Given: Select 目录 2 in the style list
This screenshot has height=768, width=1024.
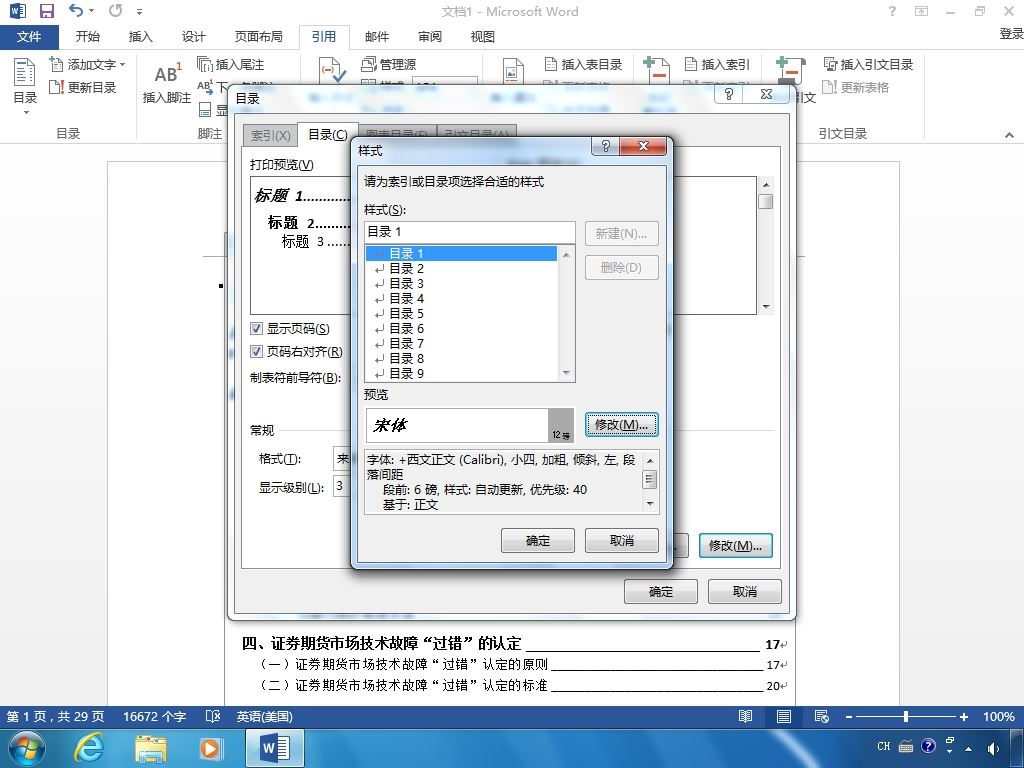Looking at the screenshot, I should (461, 268).
